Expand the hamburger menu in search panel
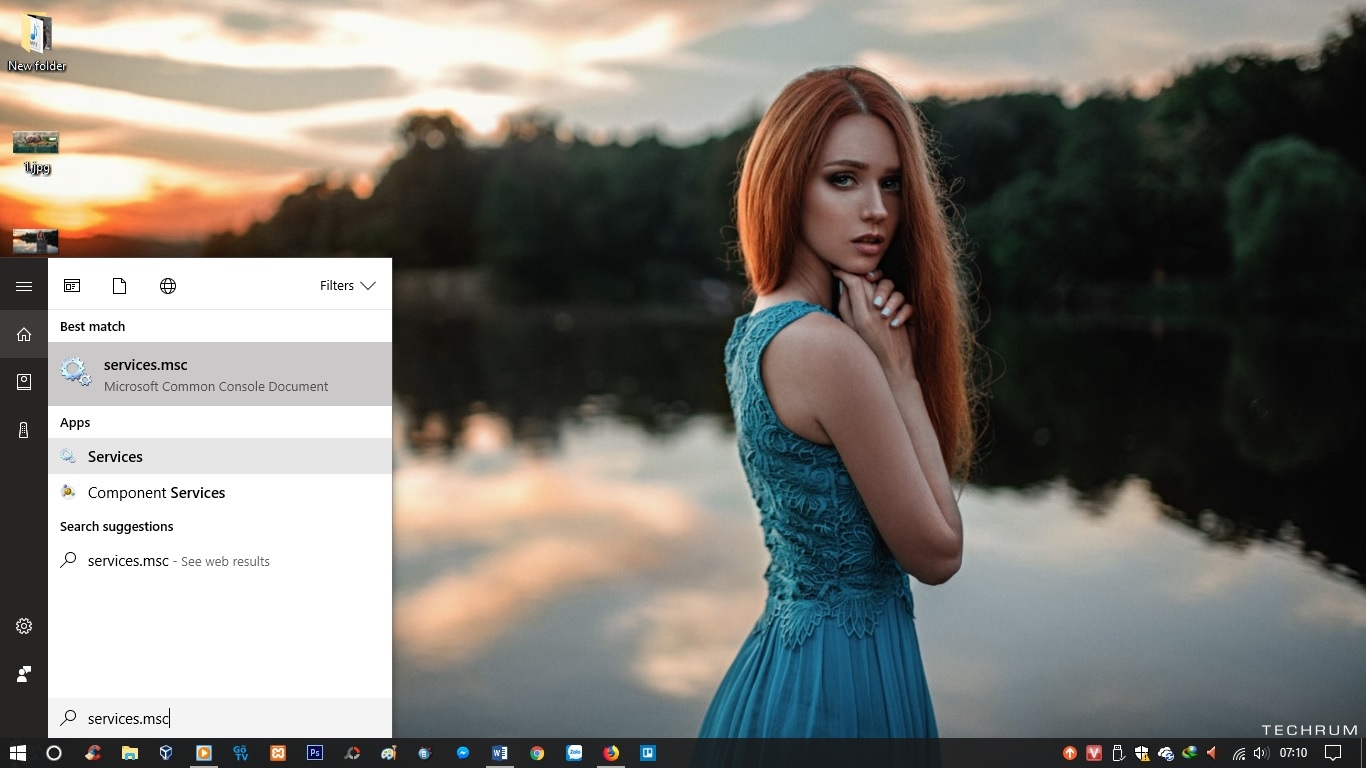Viewport: 1366px width, 768px height. pyautogui.click(x=24, y=286)
